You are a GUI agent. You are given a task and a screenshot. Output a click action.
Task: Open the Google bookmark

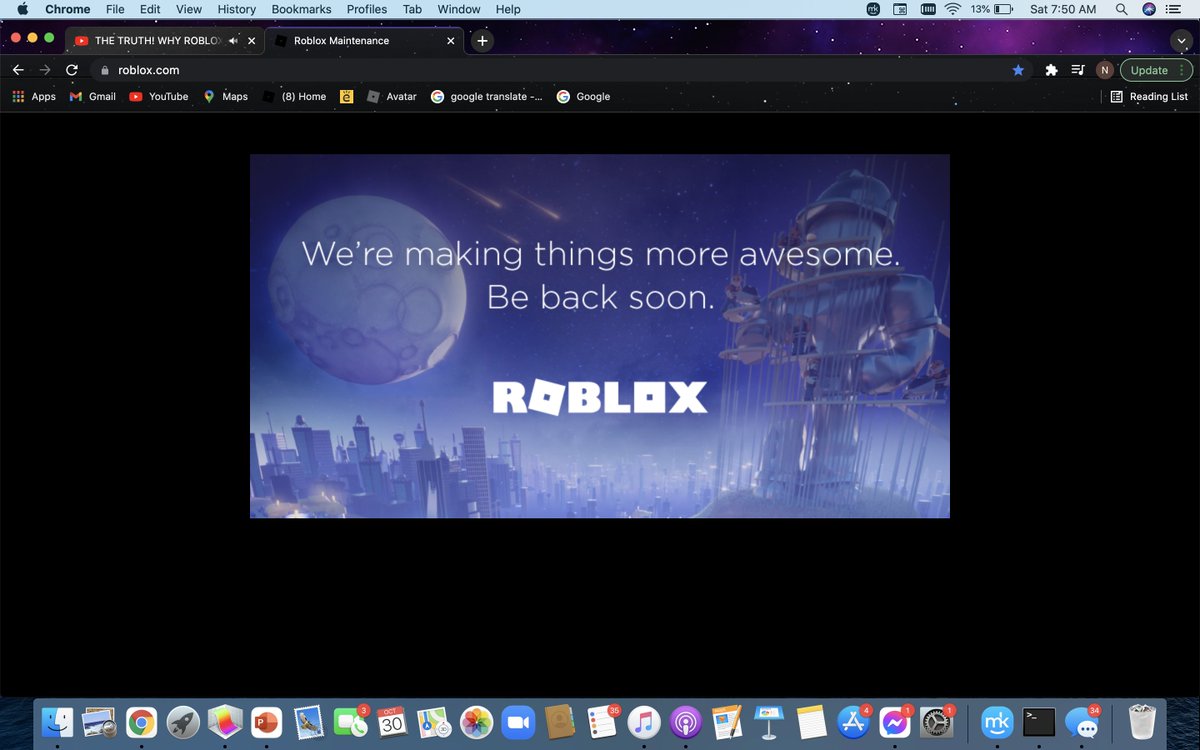tap(583, 97)
